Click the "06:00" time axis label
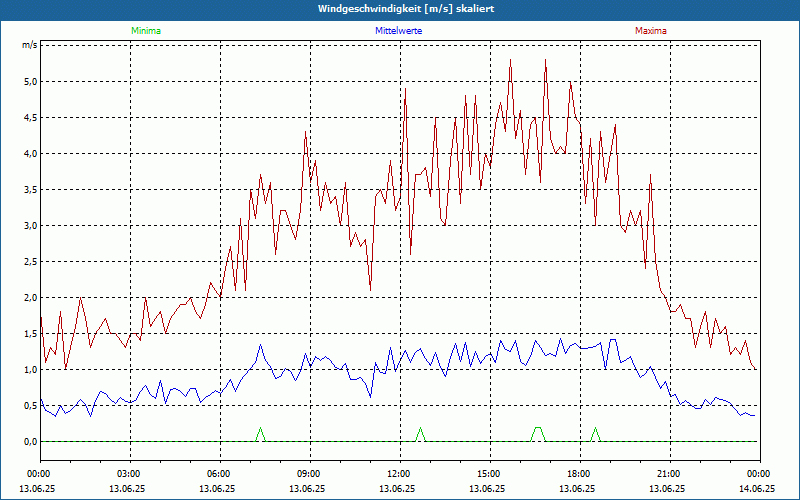This screenshot has height=500, width=800. (220, 474)
